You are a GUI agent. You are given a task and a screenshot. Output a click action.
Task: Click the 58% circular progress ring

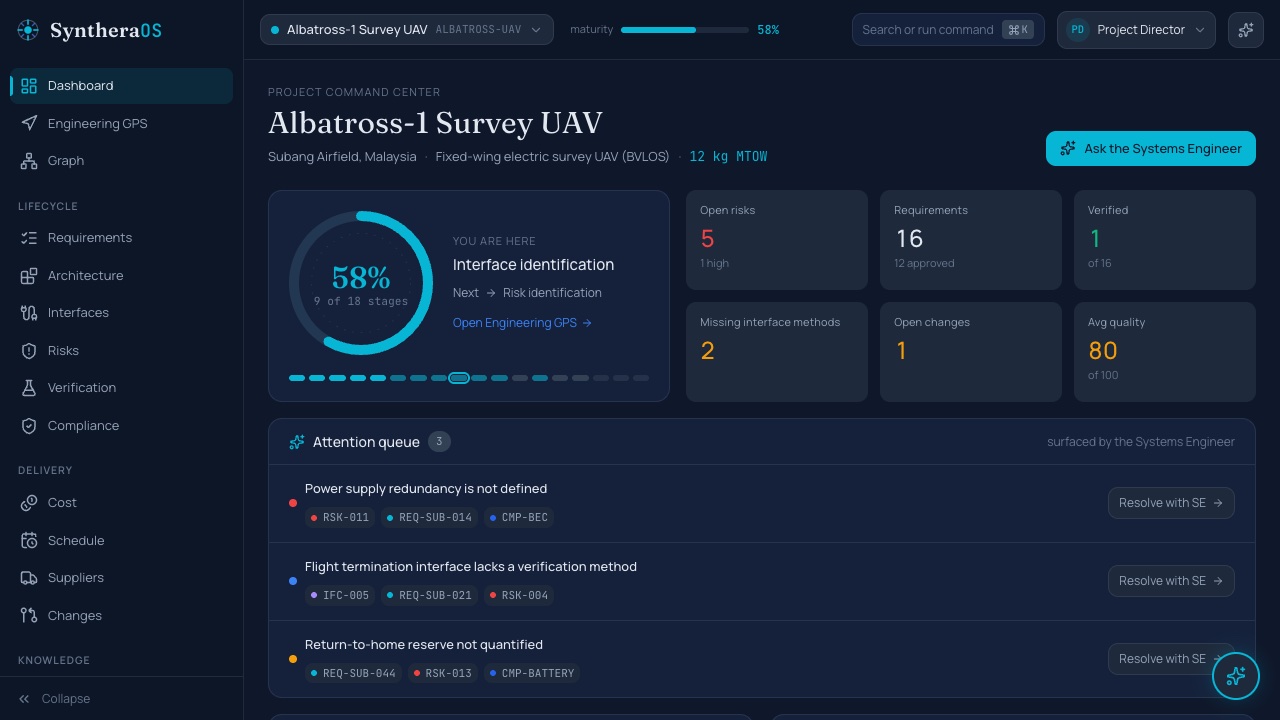(361, 283)
